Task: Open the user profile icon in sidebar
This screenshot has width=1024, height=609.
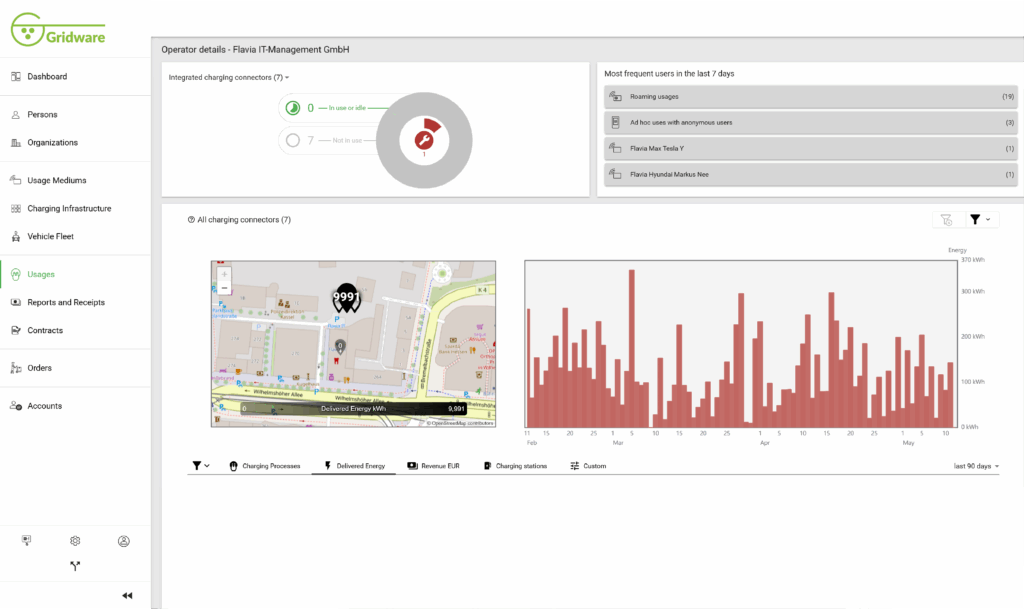Action: point(124,541)
